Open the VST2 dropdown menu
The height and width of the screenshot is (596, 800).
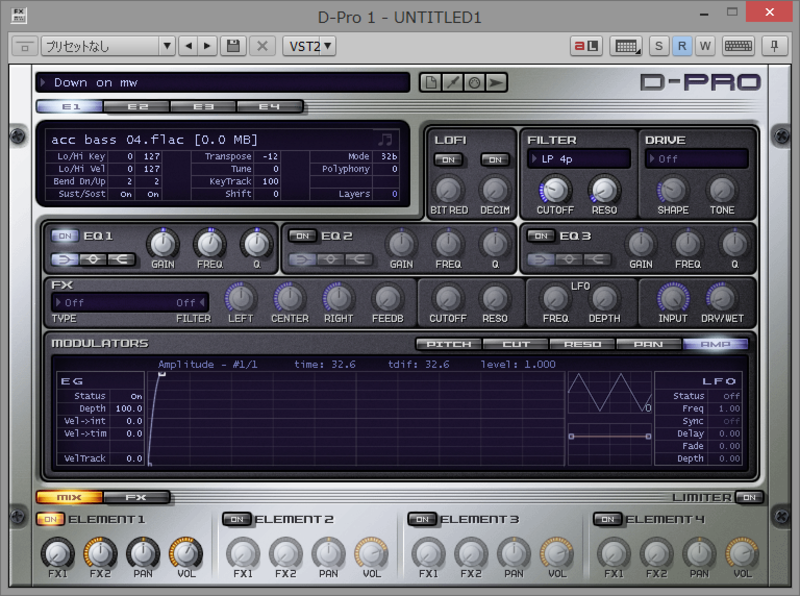click(309, 46)
